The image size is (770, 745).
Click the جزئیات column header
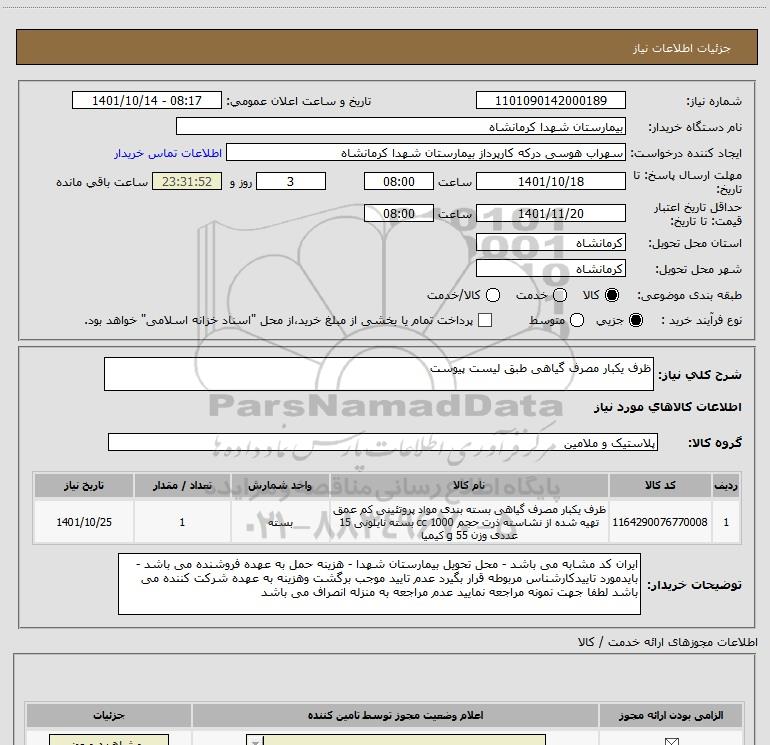coord(109,715)
